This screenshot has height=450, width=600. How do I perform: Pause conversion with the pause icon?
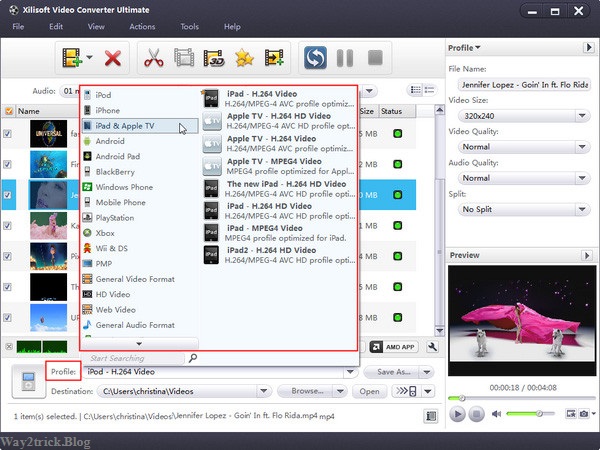tap(345, 58)
